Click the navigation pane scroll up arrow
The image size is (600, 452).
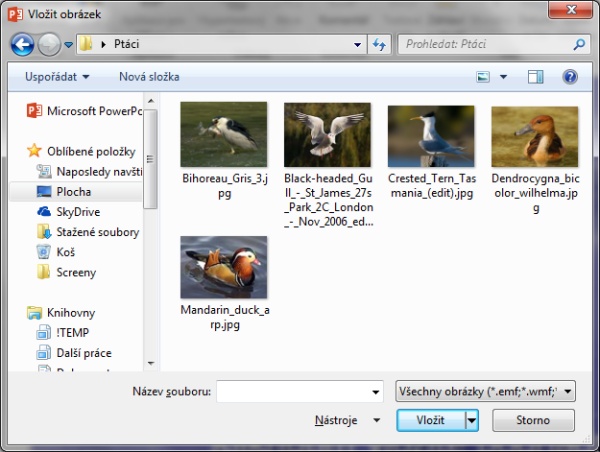coord(151,101)
